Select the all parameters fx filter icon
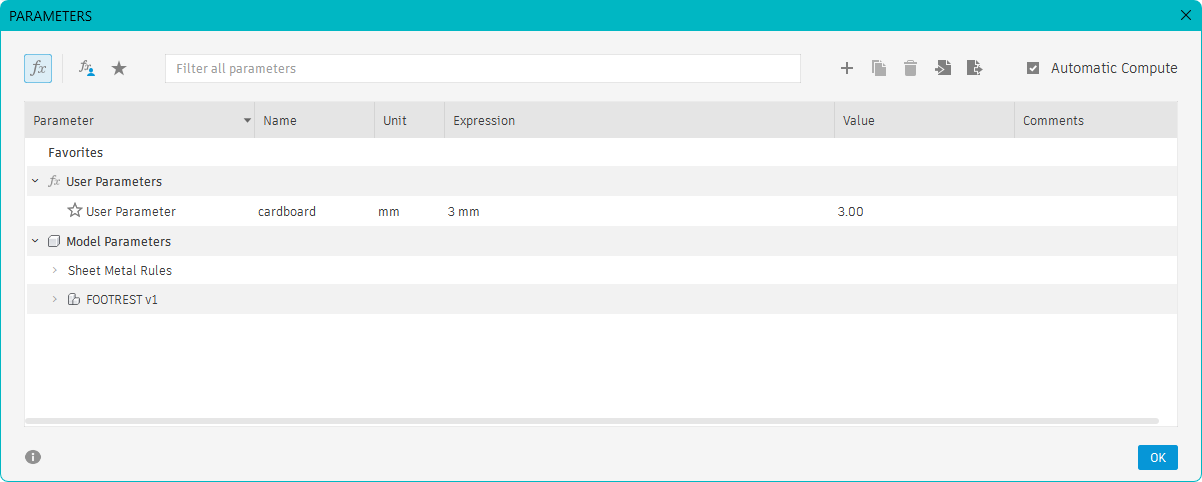This screenshot has width=1202, height=482. tap(38, 68)
